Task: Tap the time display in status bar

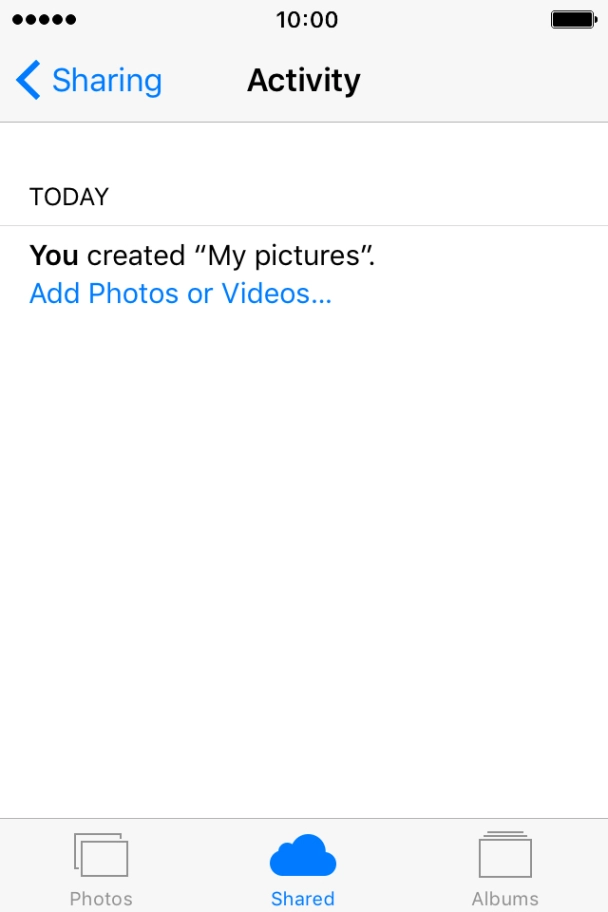Action: coord(304,18)
